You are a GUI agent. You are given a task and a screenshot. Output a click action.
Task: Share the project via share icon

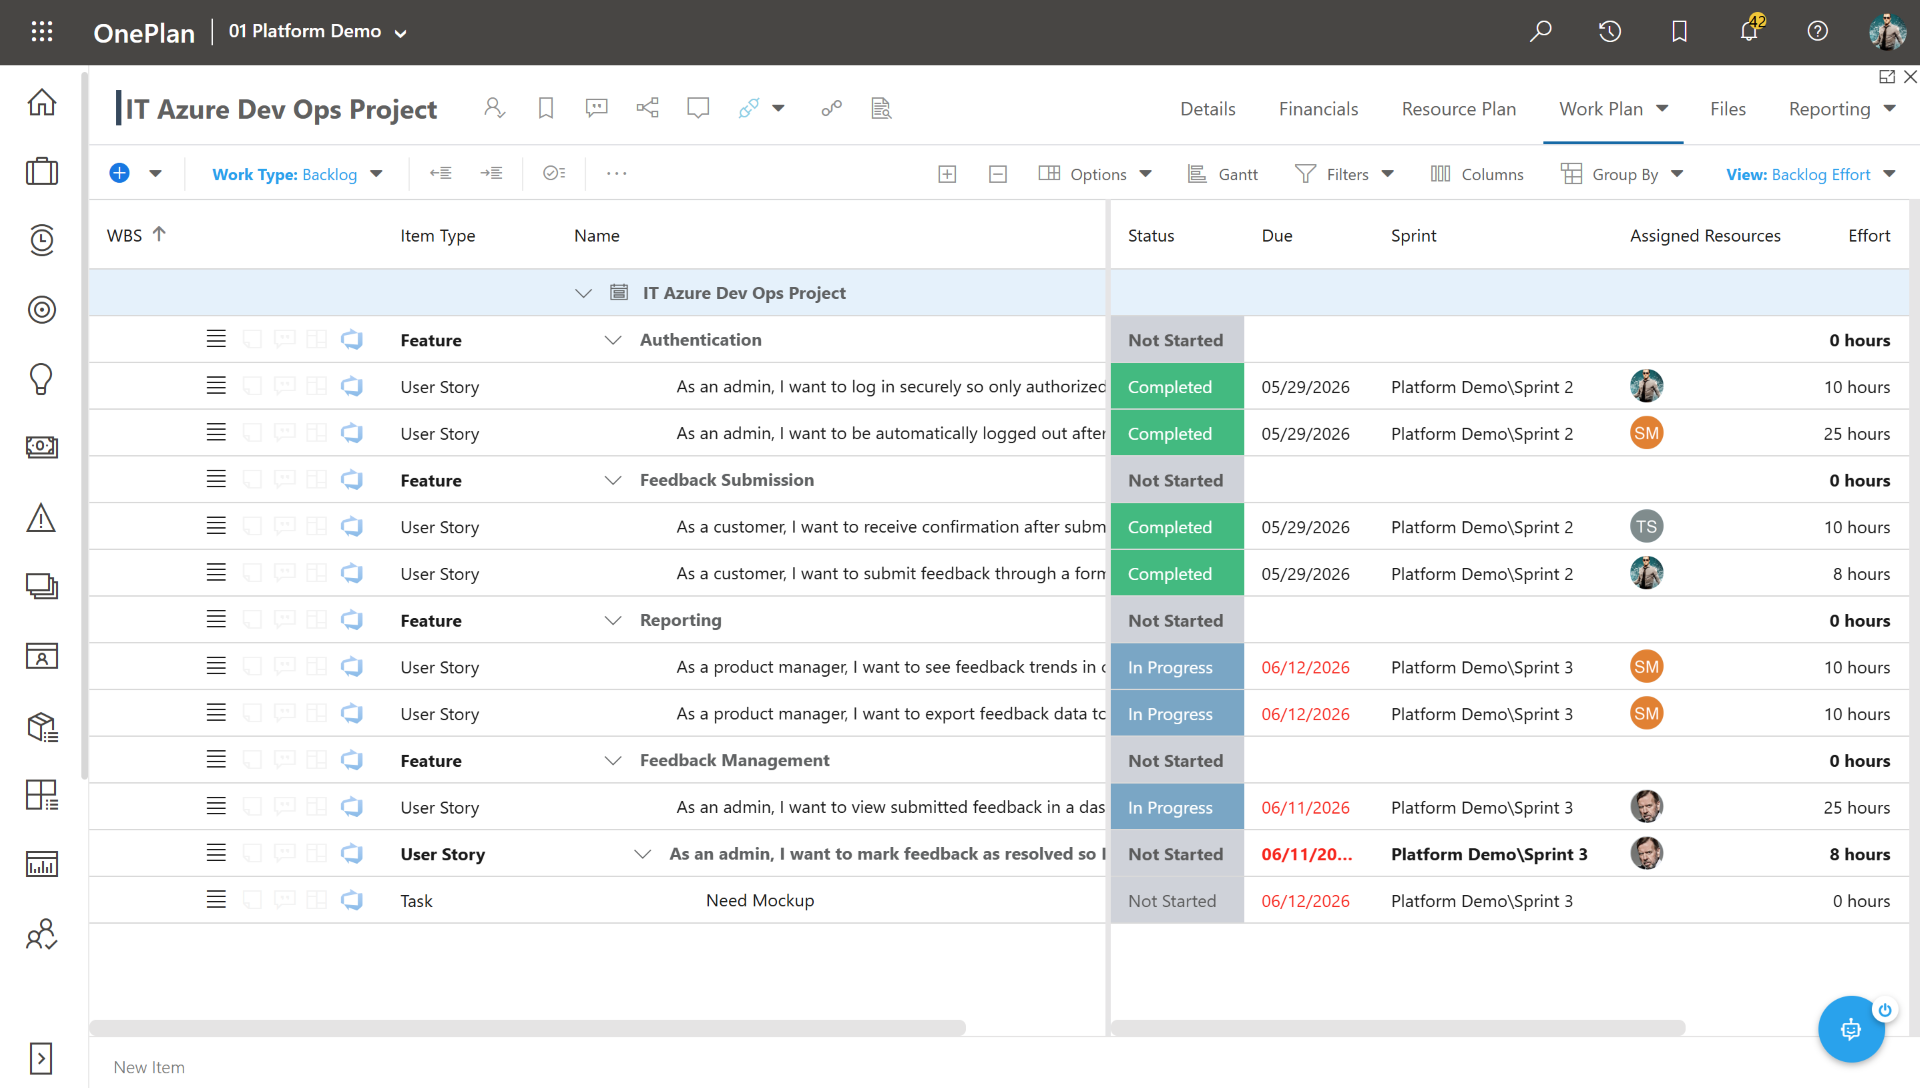(x=648, y=108)
